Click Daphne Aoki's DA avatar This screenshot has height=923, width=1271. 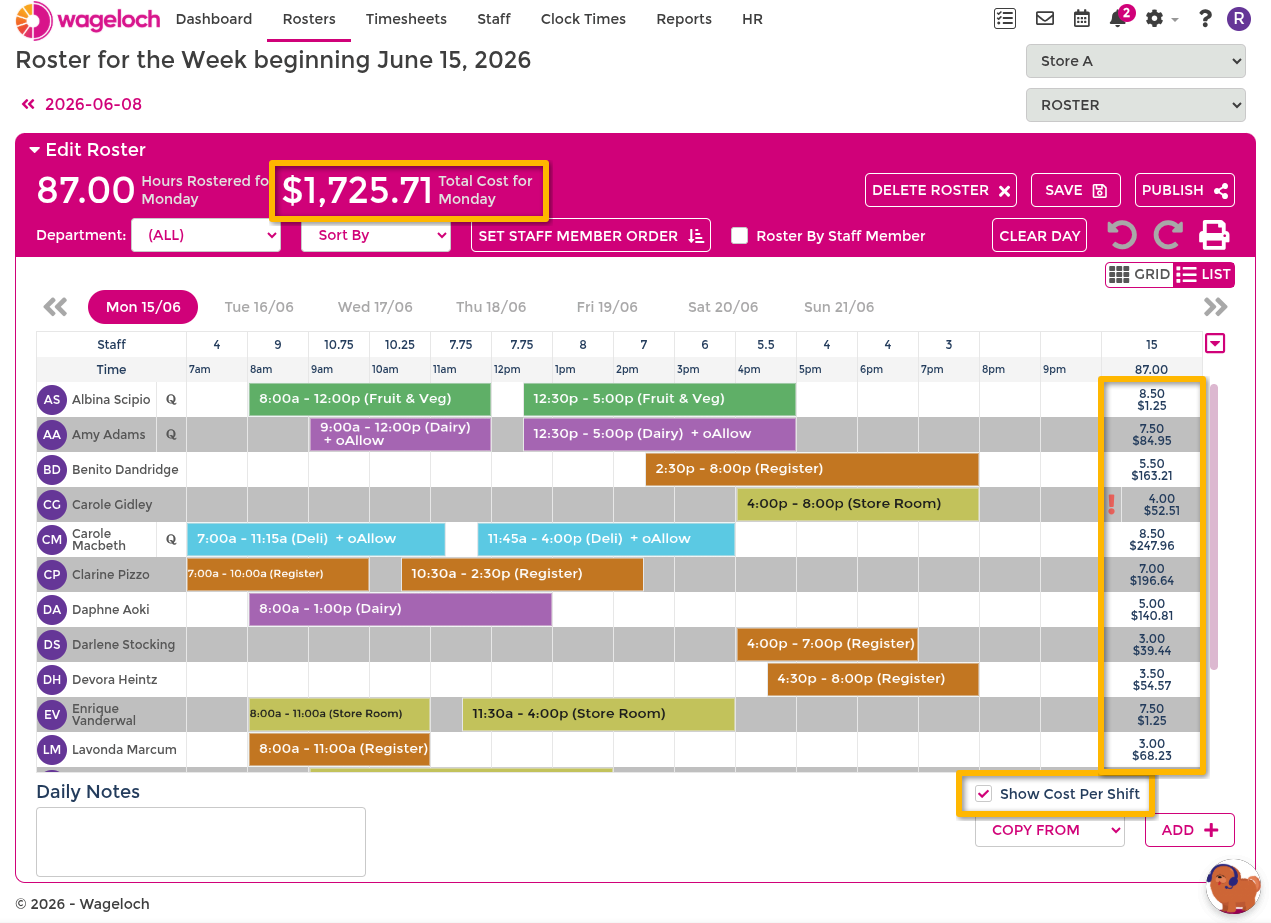[x=52, y=609]
